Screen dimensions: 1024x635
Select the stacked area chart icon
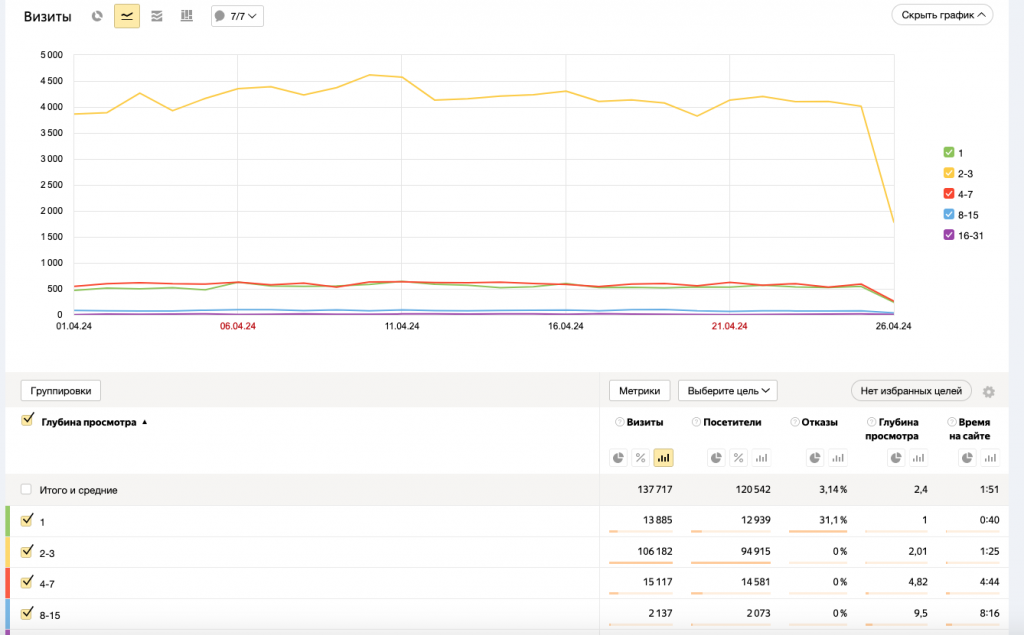click(157, 16)
